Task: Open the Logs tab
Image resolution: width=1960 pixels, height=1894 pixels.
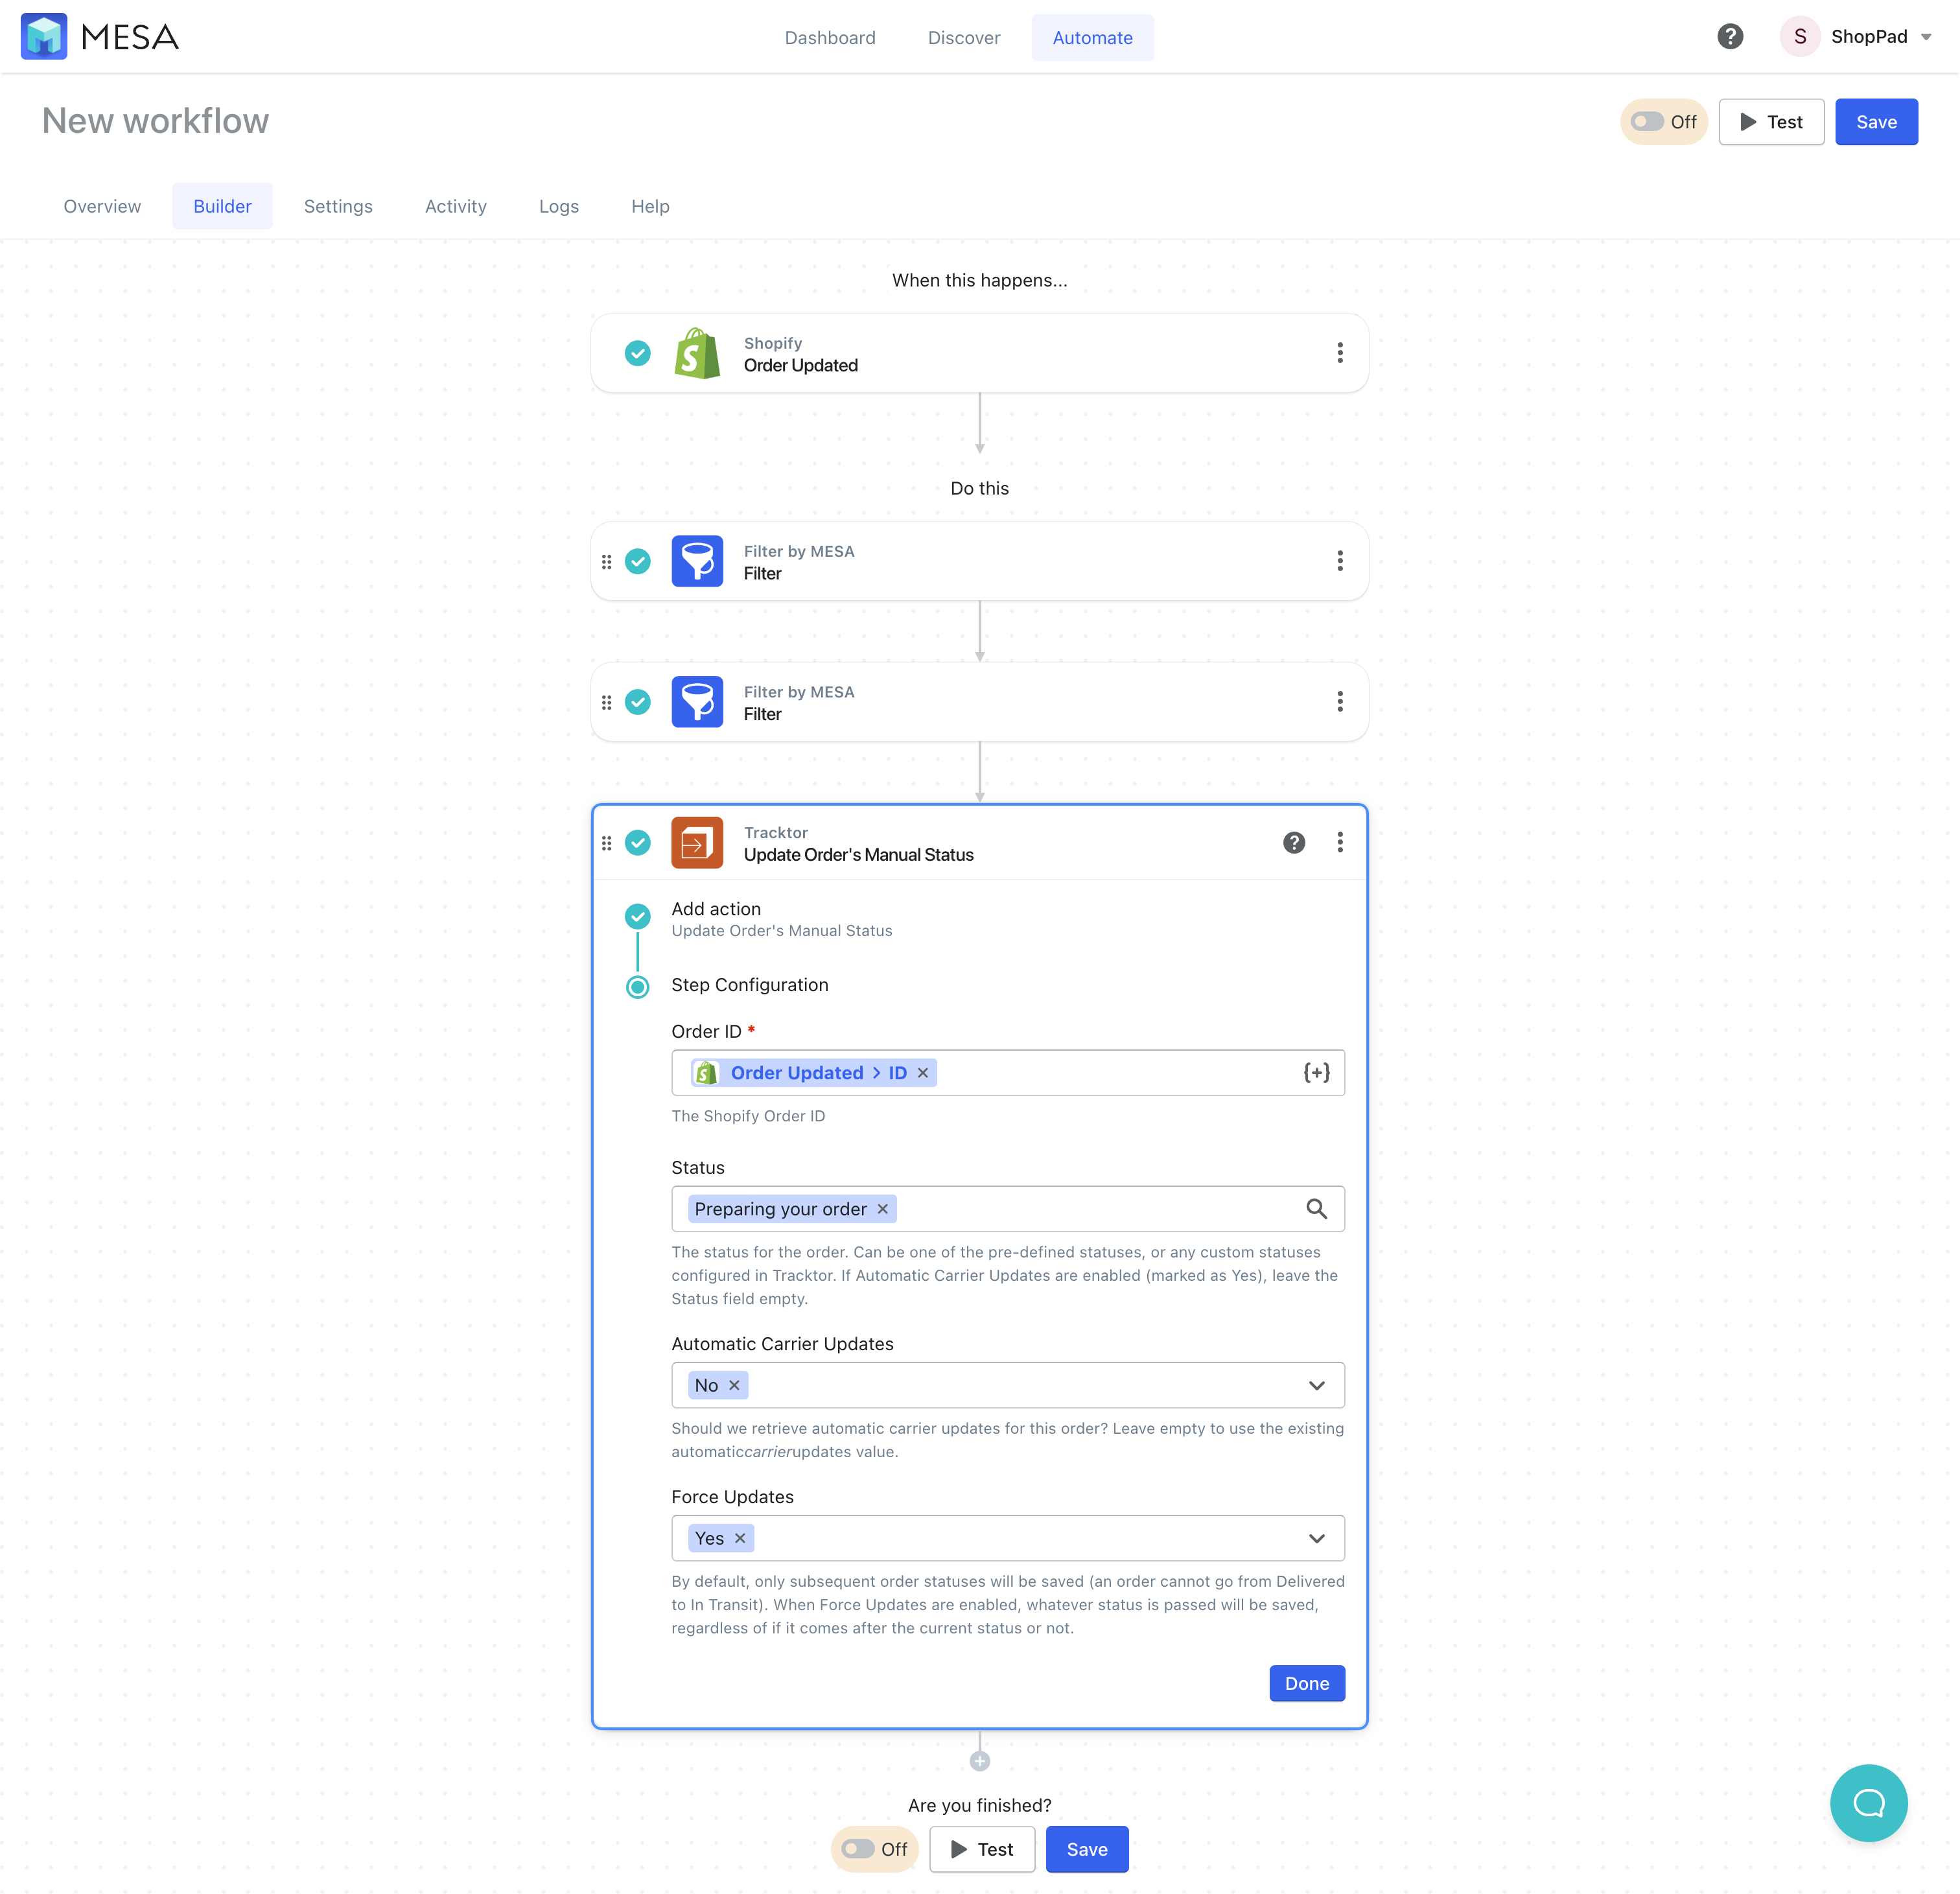Action: pos(559,206)
